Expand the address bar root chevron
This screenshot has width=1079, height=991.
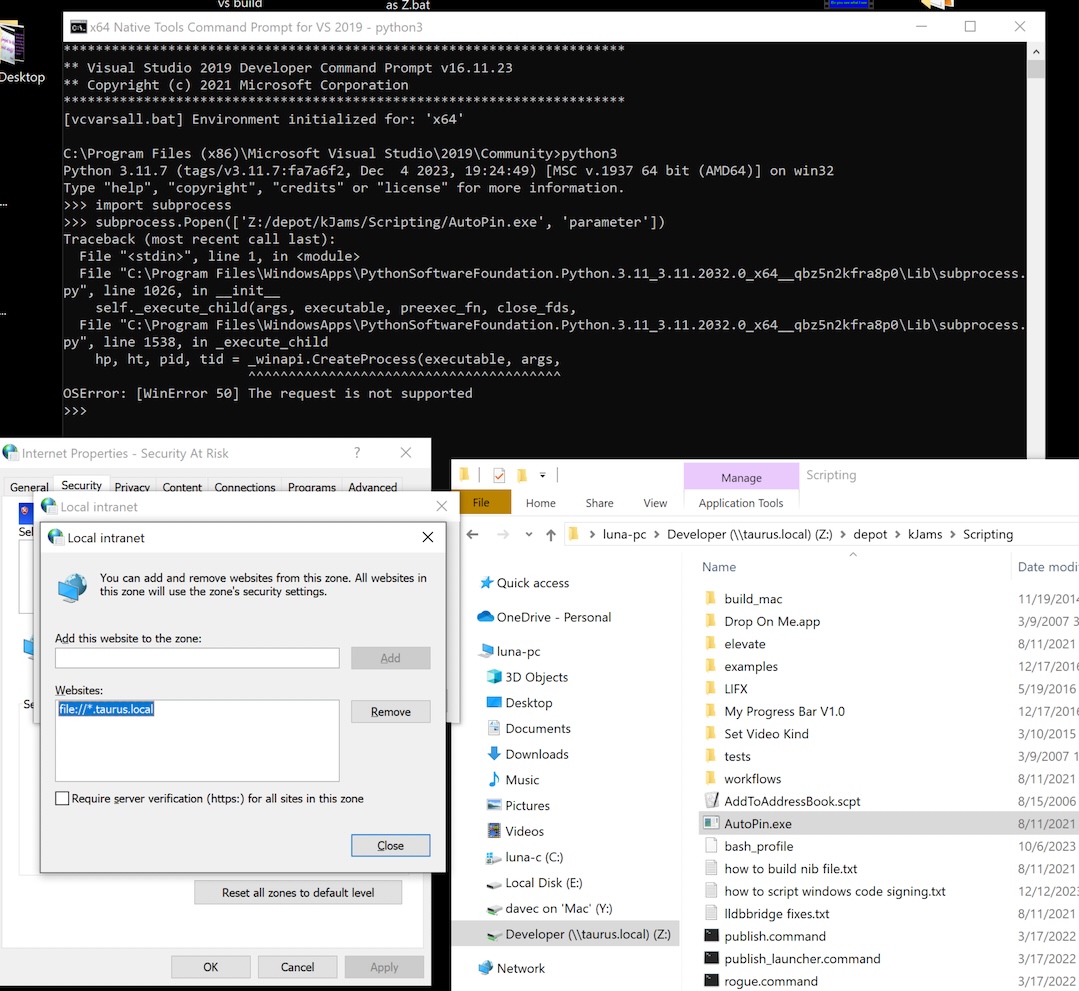pos(591,535)
